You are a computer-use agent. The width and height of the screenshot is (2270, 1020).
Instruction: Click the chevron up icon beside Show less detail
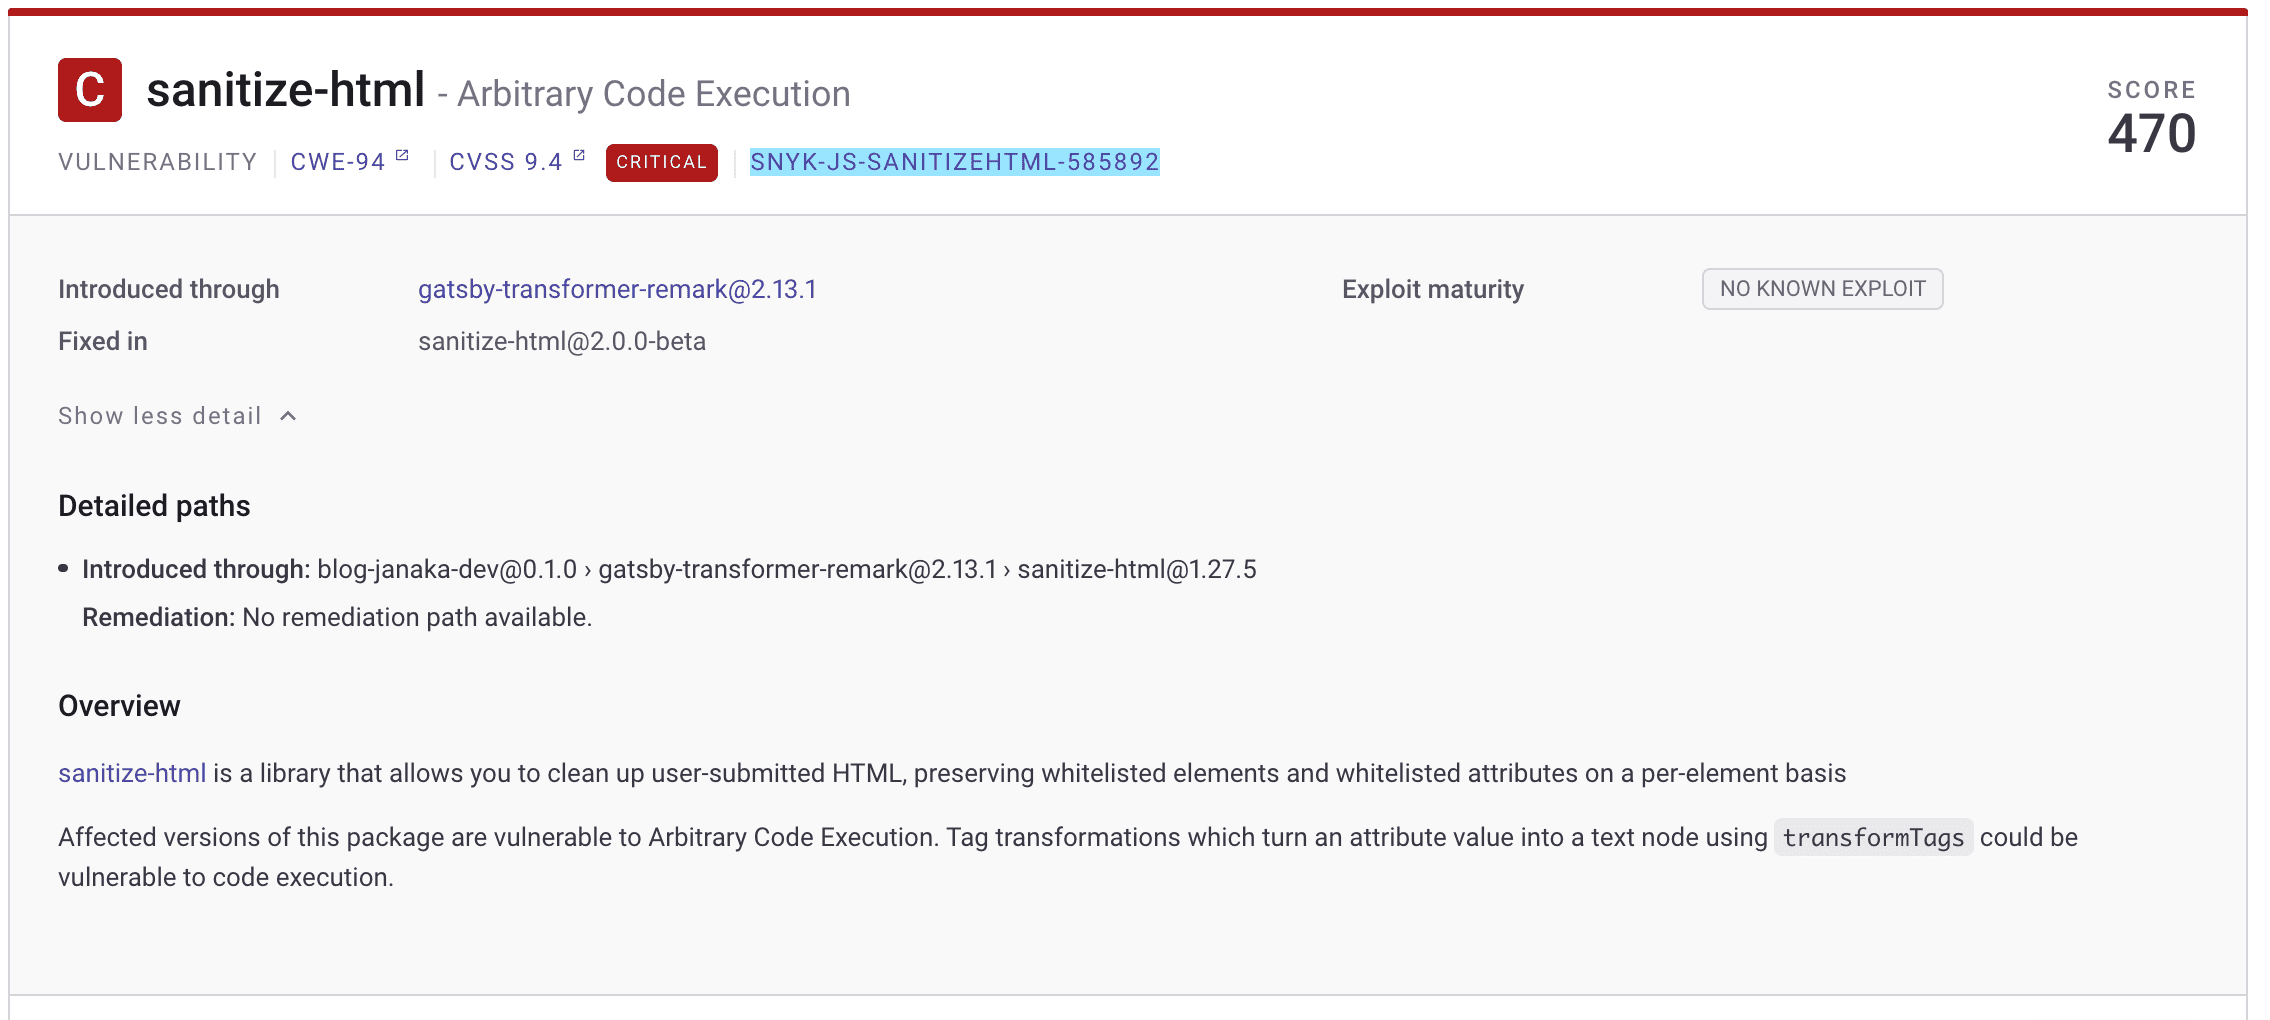tap(288, 416)
